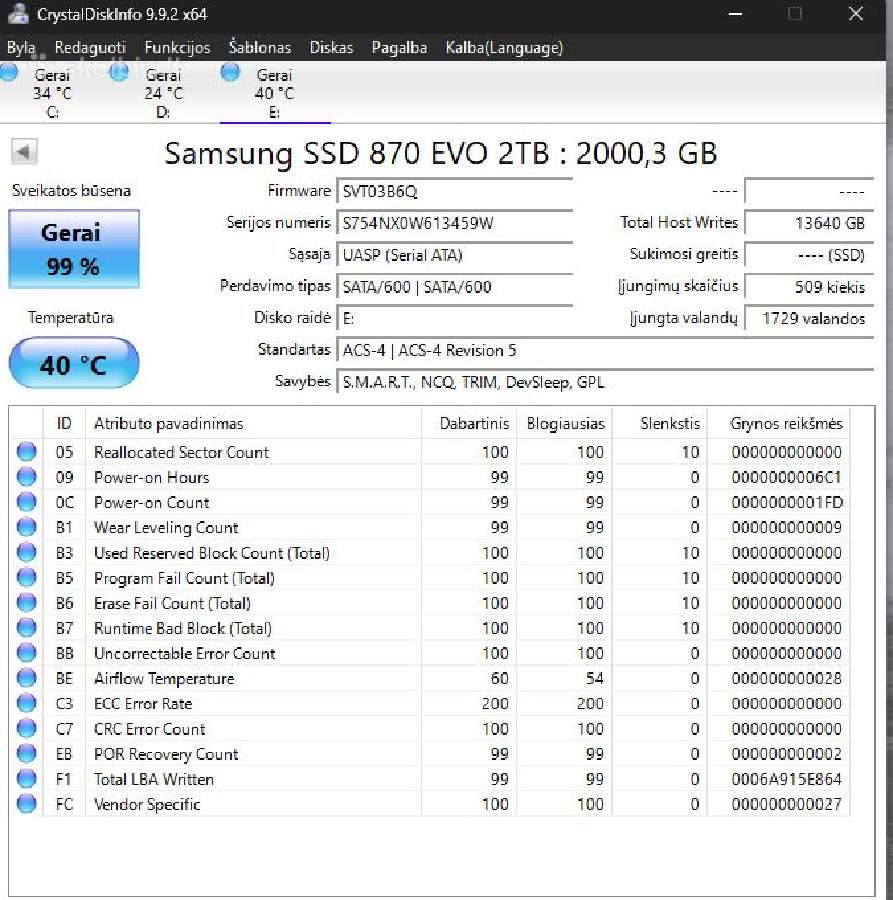The width and height of the screenshot is (893, 900).
Task: Click the Disko raidė field E:
Action: coord(455,319)
